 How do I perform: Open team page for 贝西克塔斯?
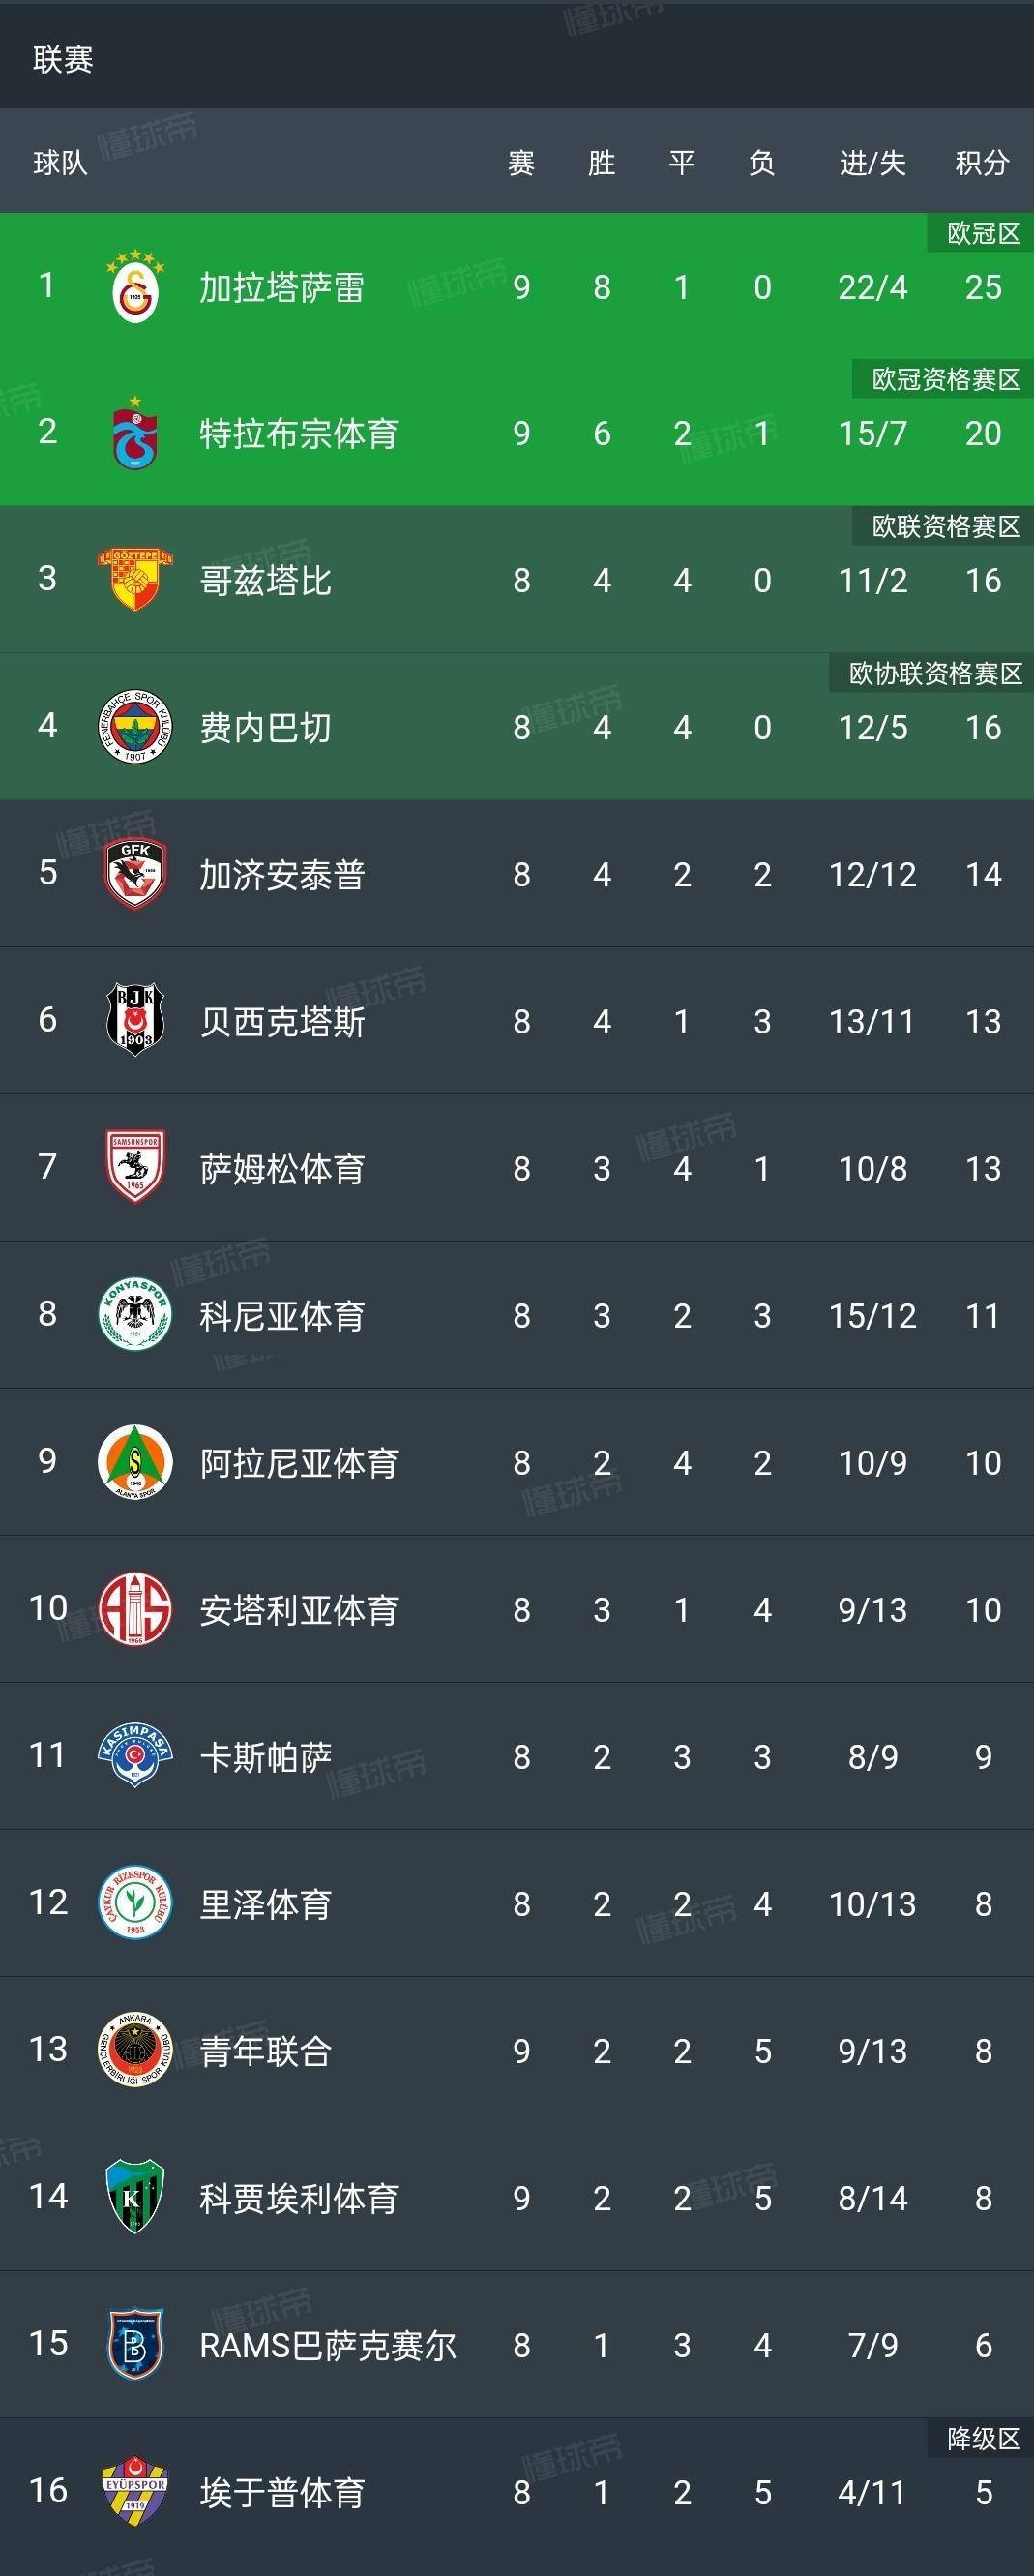tap(282, 1022)
